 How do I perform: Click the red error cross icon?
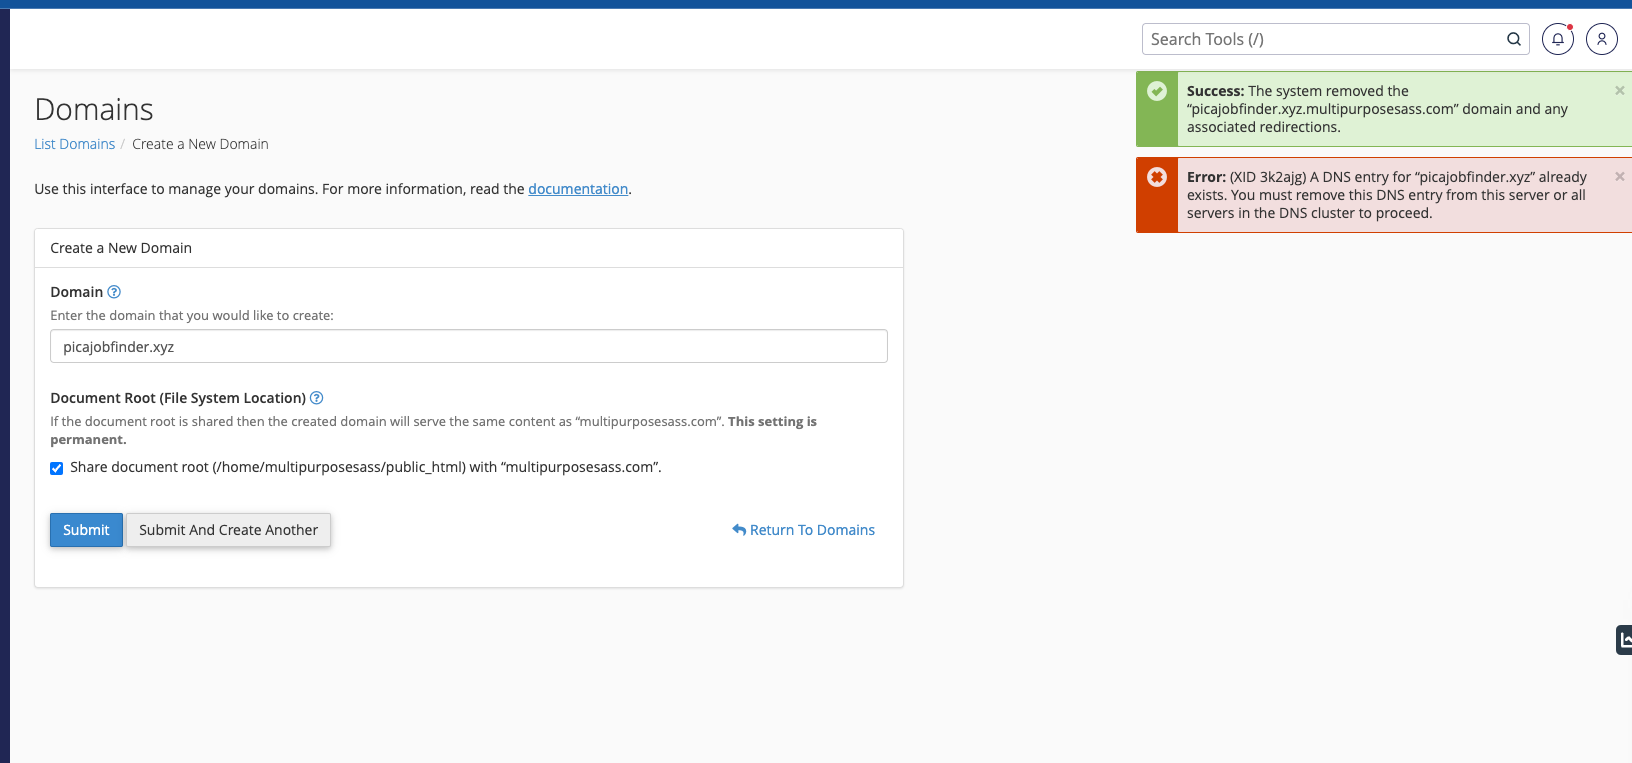click(x=1157, y=177)
